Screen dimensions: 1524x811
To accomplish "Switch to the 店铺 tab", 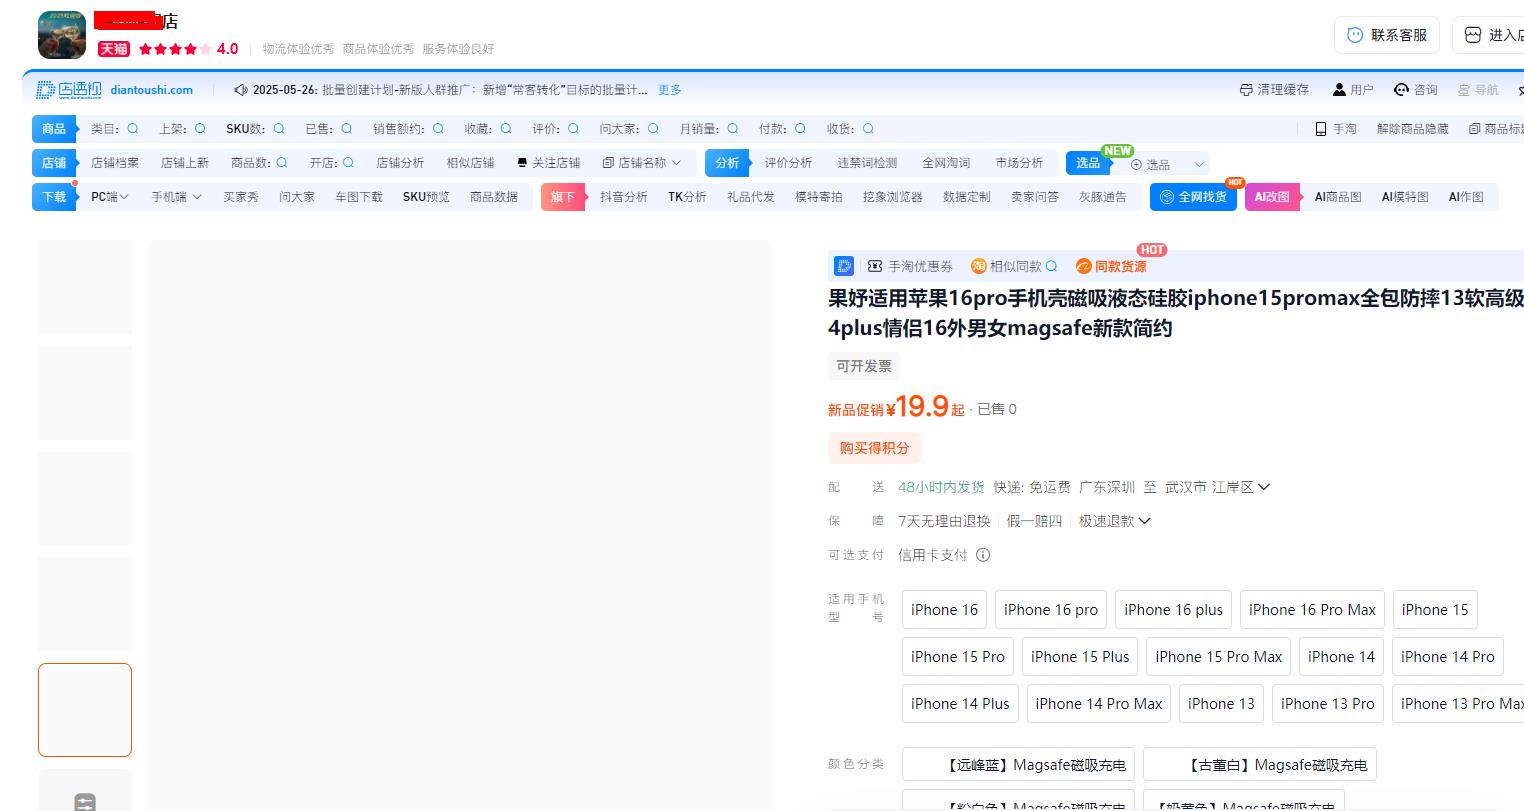I will click(x=54, y=163).
